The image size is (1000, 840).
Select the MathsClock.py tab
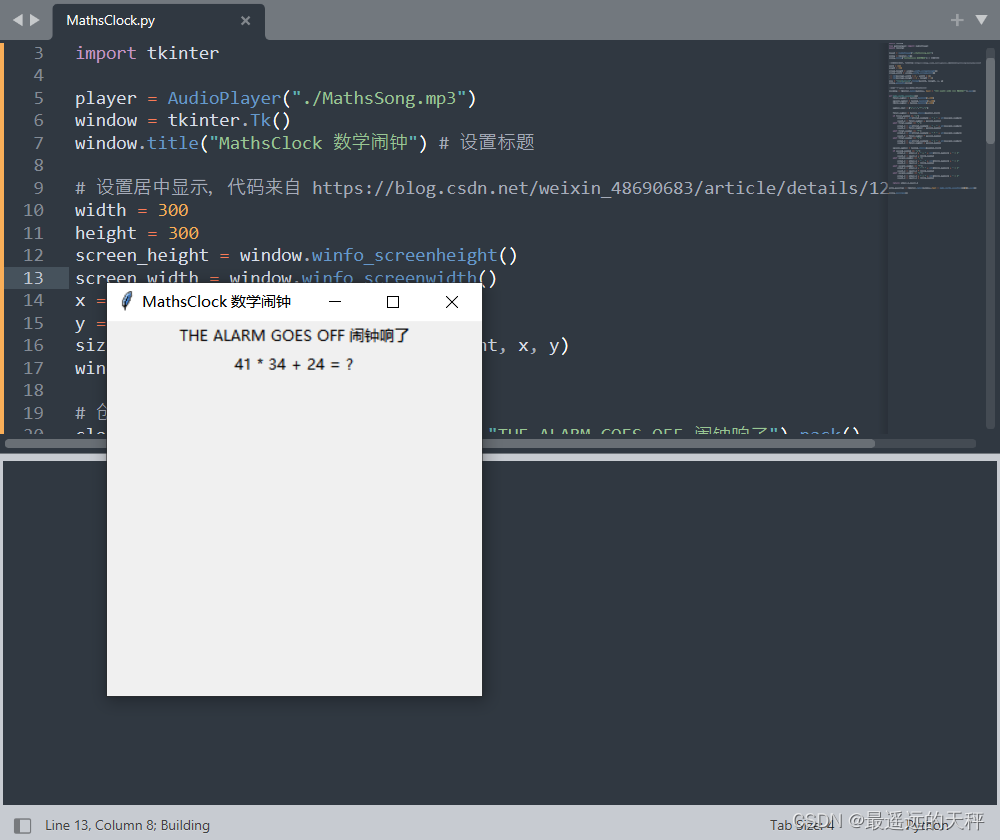pyautogui.click(x=110, y=20)
